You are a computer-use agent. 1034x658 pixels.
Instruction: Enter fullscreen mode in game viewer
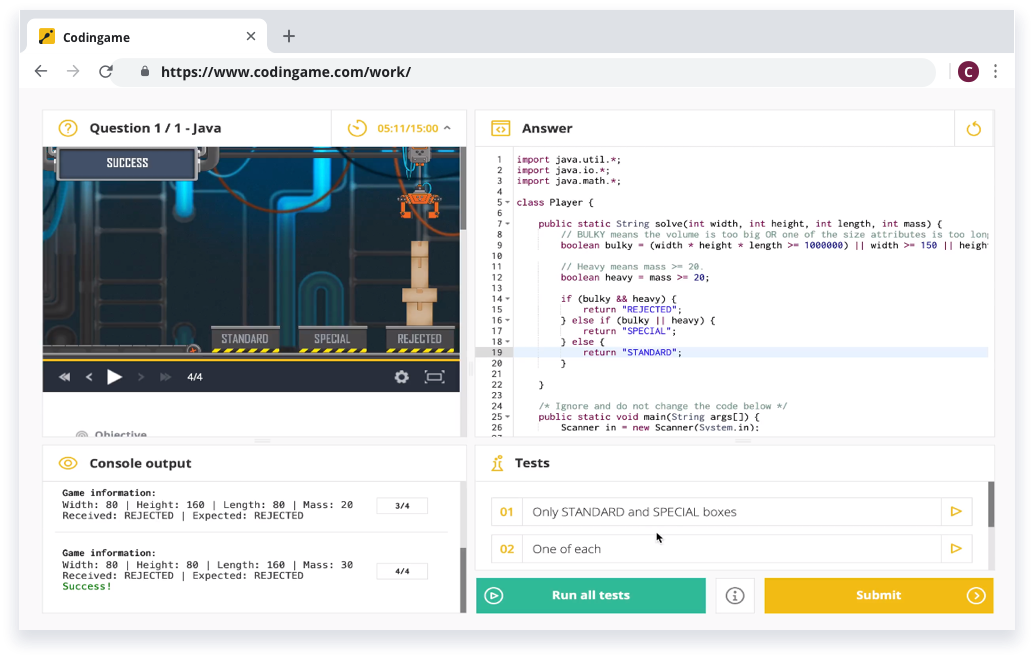click(x=434, y=377)
